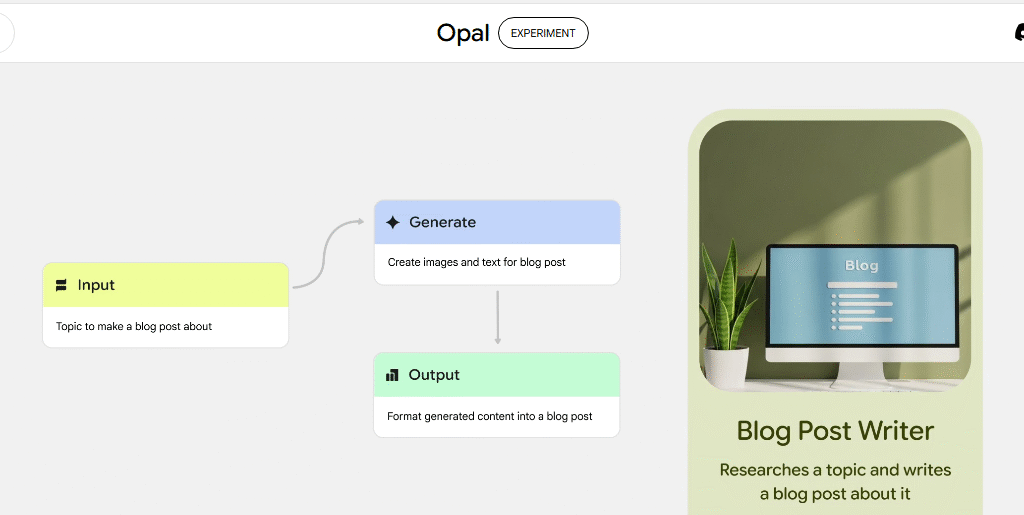Select the Input node header
This screenshot has width=1024, height=515.
point(166,285)
